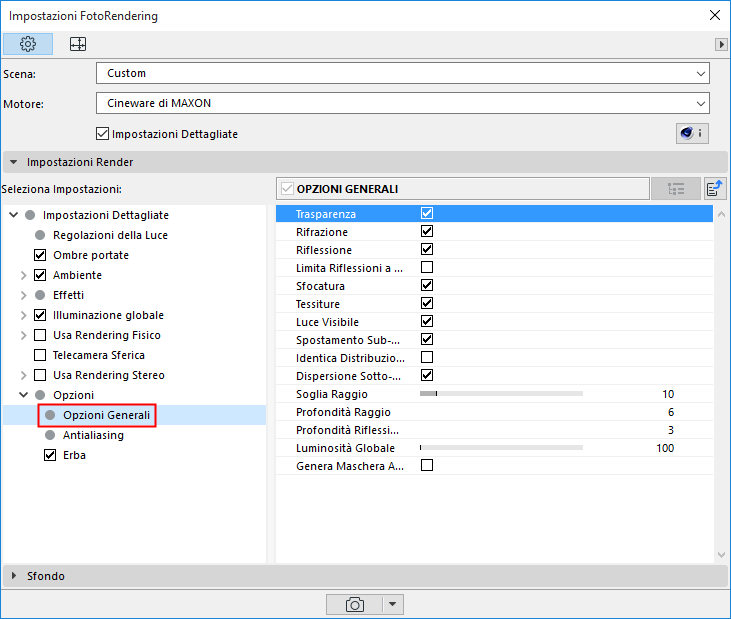Click the import/export settings icon button
The image size is (731, 619).
[714, 189]
